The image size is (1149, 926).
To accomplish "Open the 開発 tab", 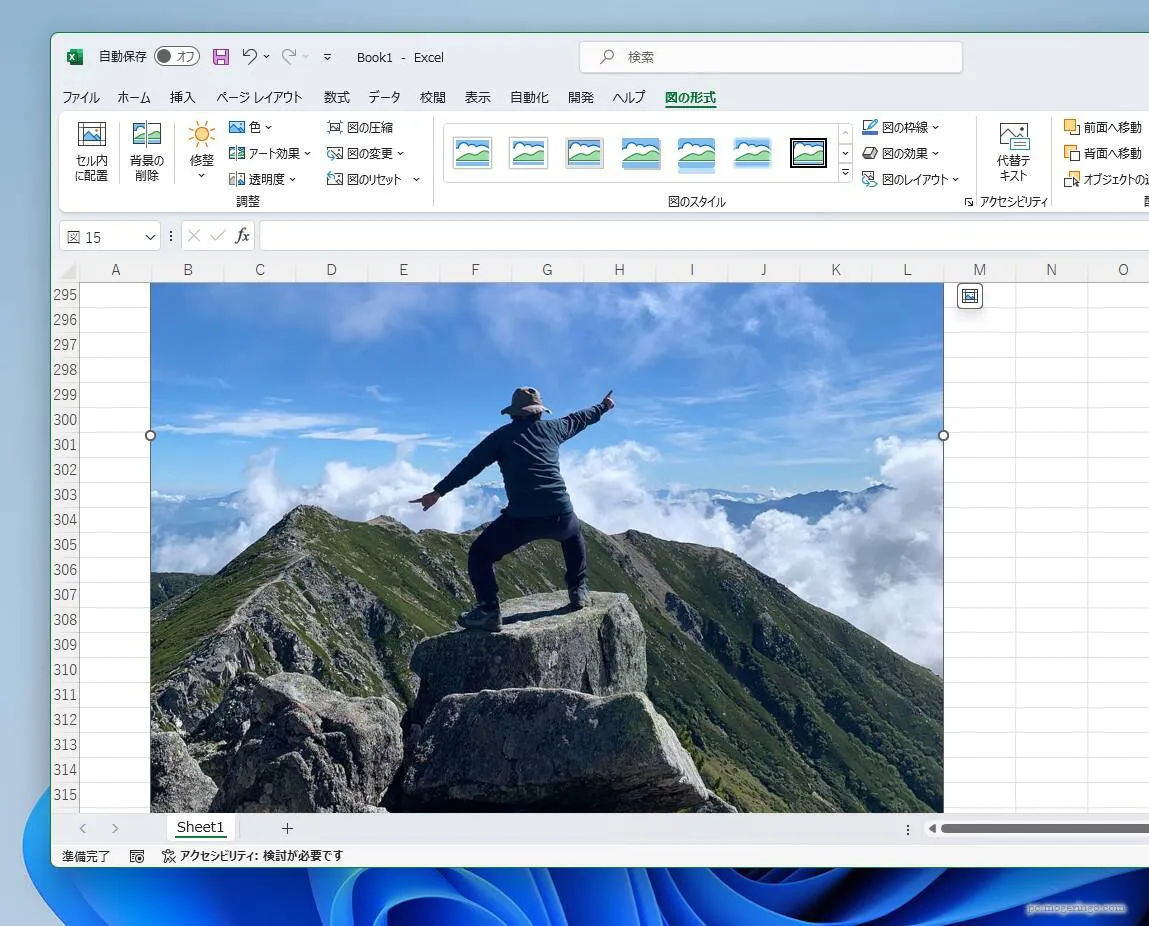I will pyautogui.click(x=580, y=97).
